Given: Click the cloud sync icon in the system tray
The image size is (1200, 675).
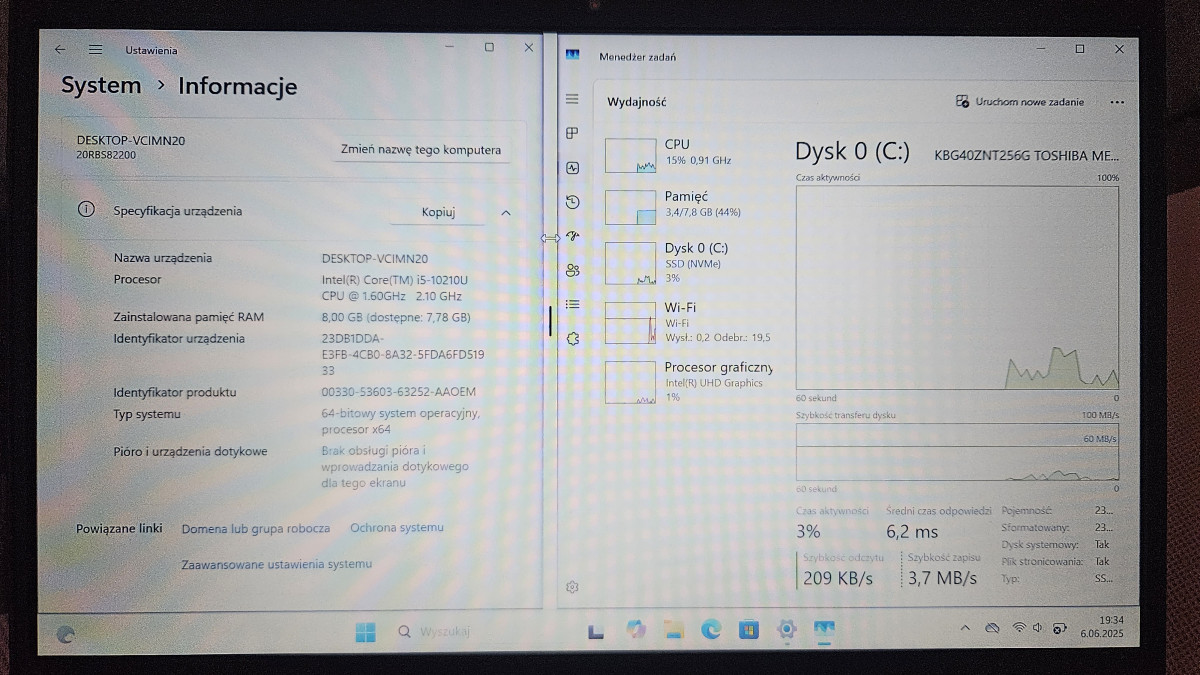Looking at the screenshot, I should [992, 628].
